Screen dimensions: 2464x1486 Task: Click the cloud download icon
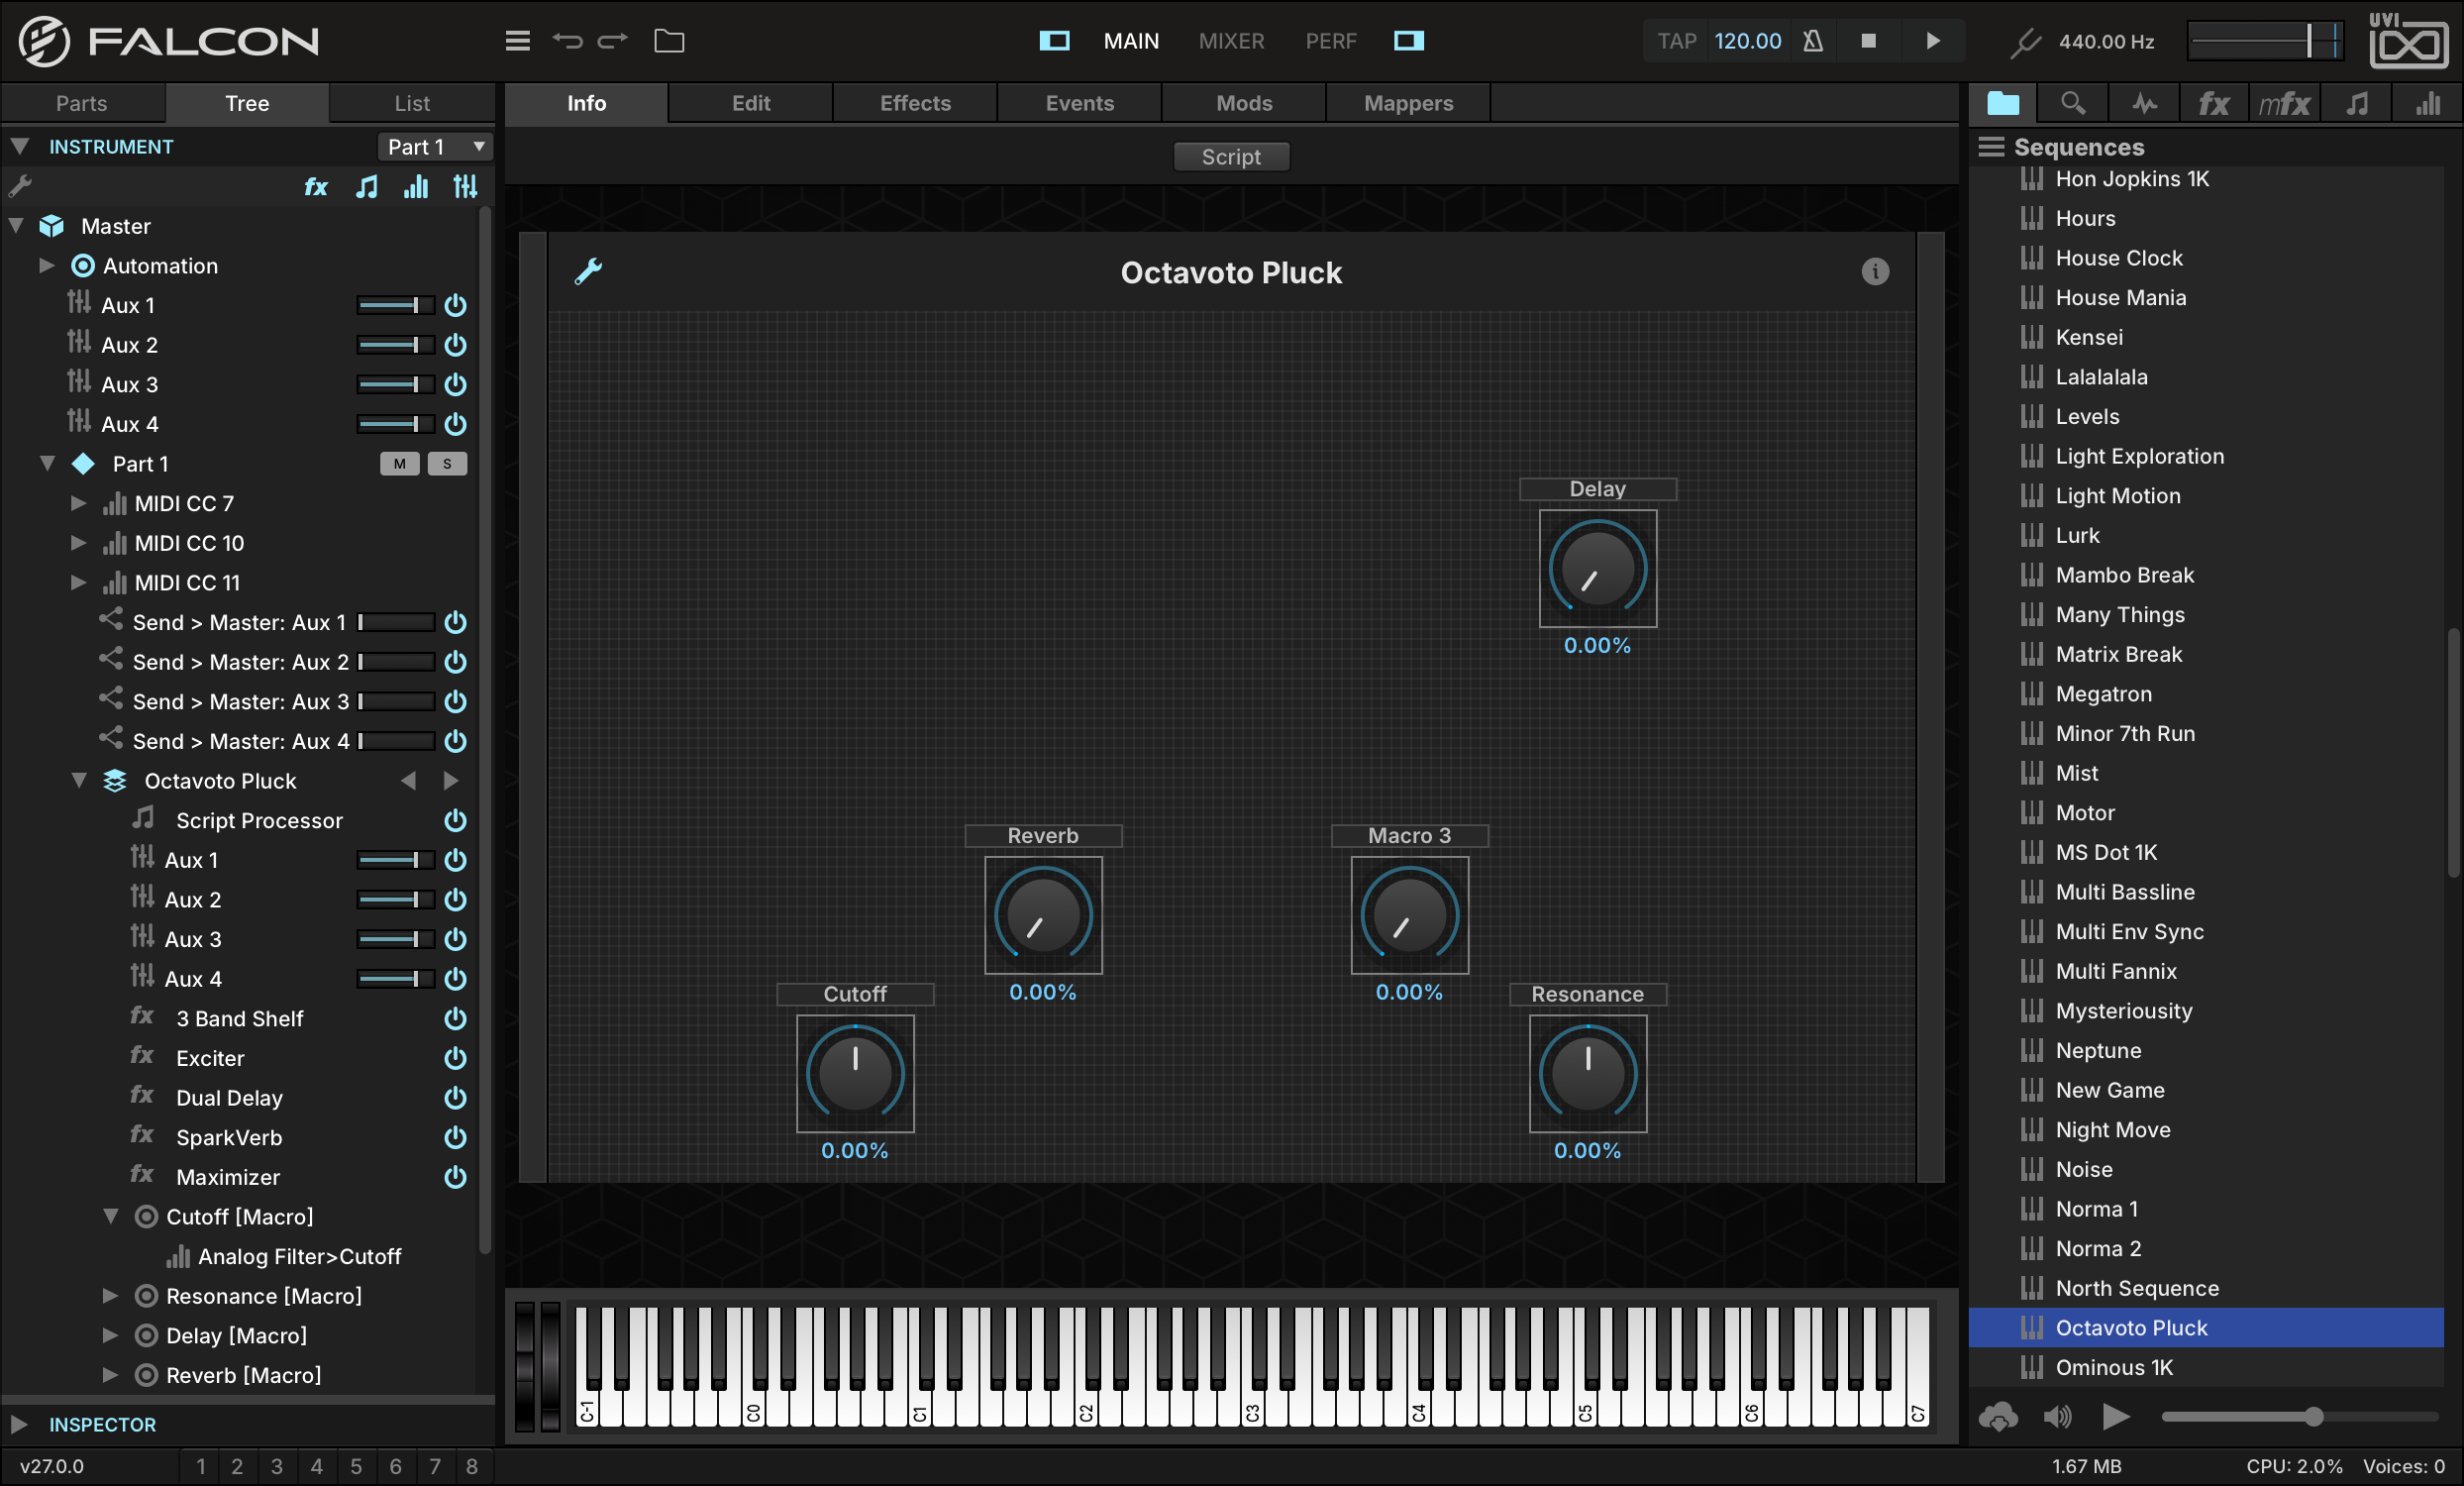(1998, 1417)
